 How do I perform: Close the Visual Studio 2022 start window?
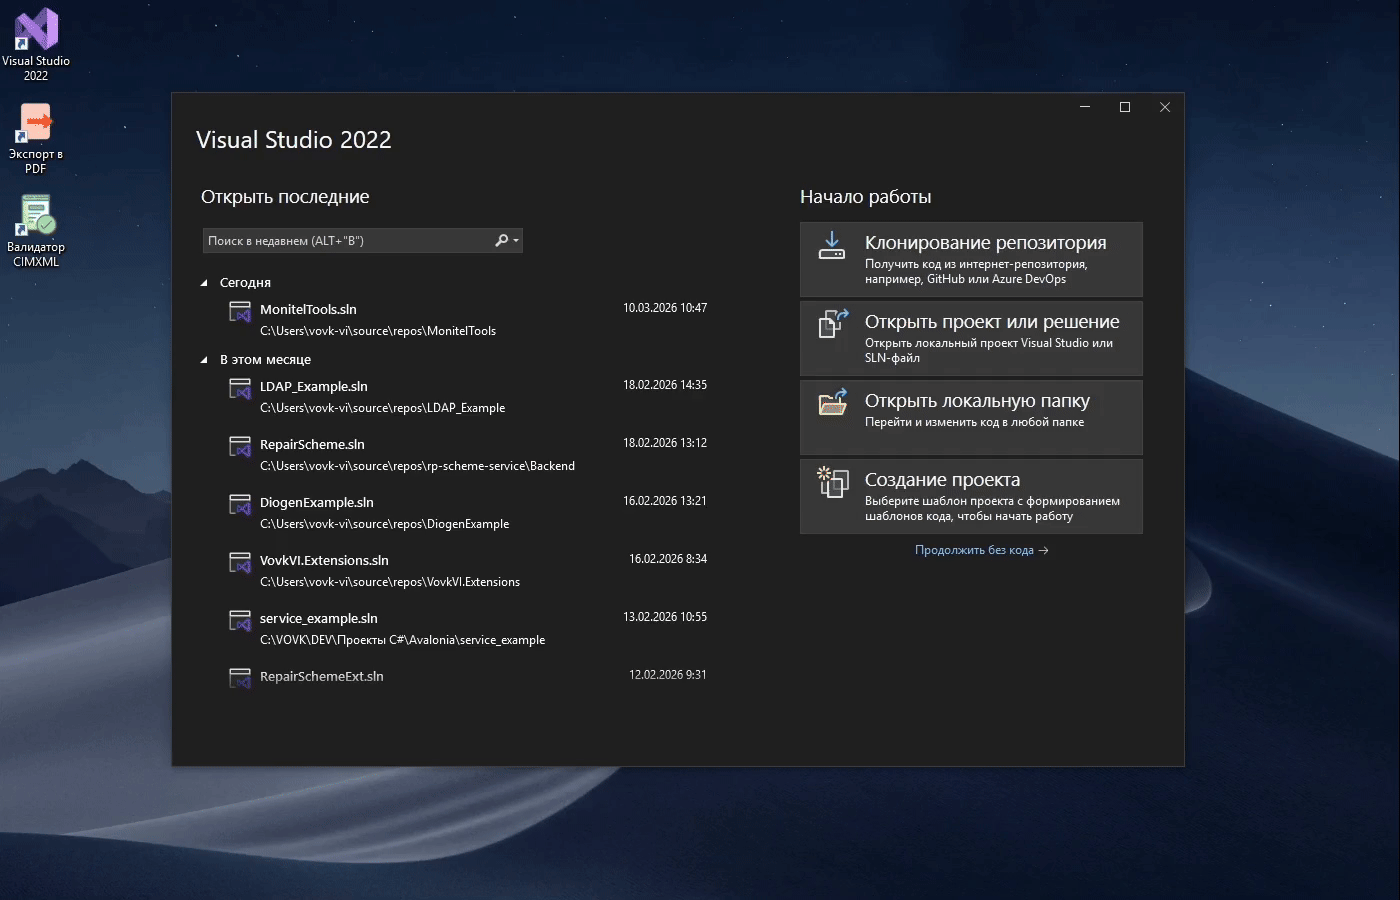click(1165, 107)
